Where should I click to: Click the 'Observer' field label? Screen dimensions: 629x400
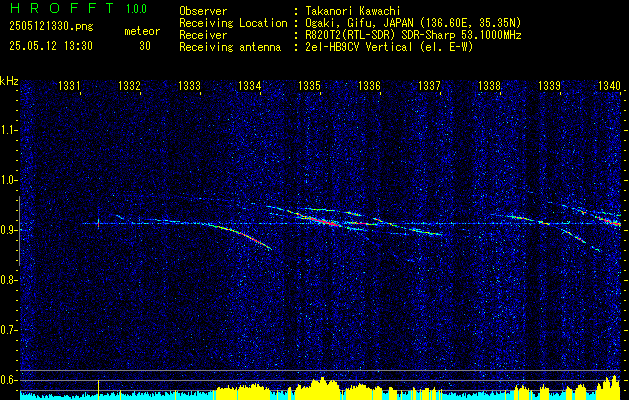(x=203, y=11)
